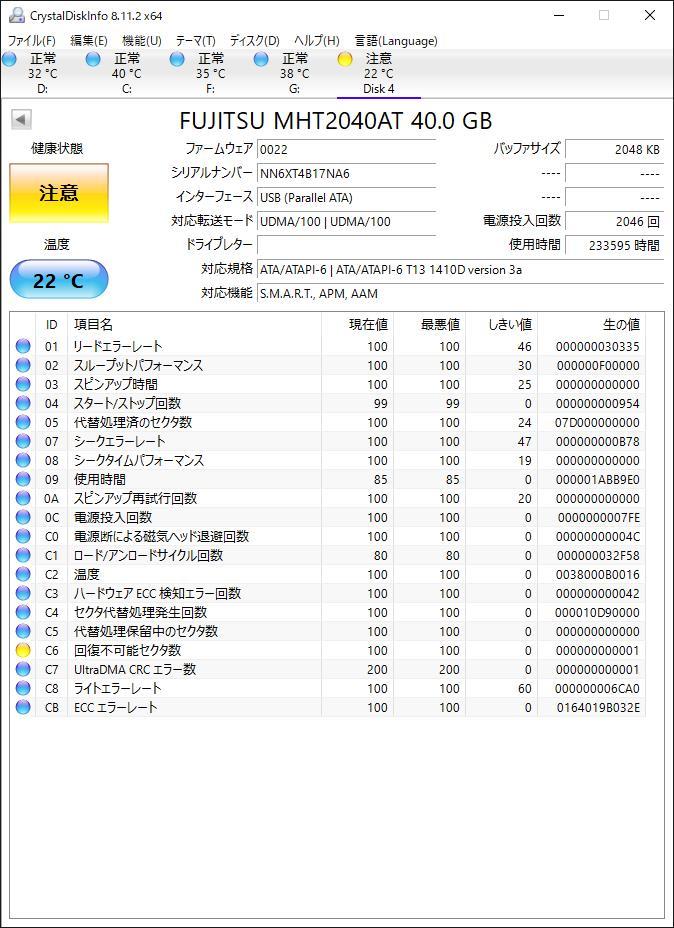The width and height of the screenshot is (674, 928).
Task: Select the ライトエラーレート row name
Action: point(117,688)
